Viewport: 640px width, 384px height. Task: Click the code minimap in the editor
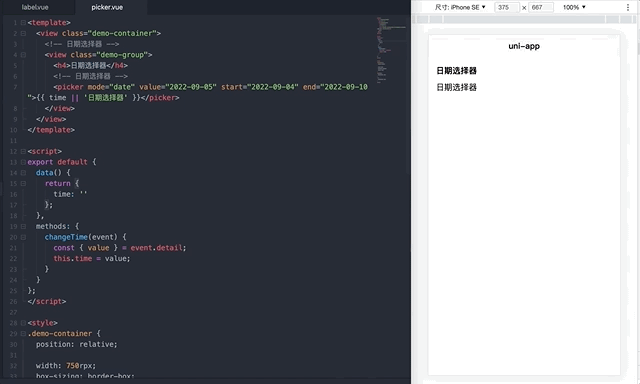click(391, 50)
